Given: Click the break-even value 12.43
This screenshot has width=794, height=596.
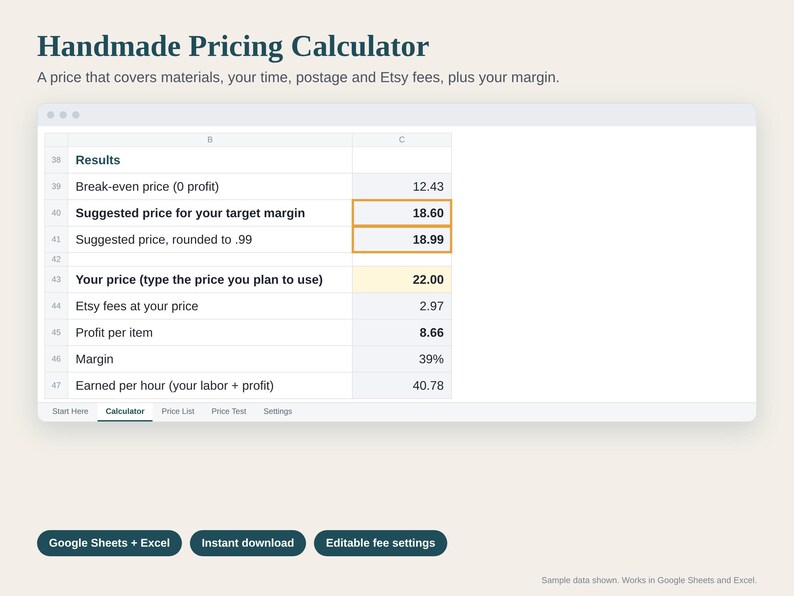Looking at the screenshot, I should (x=402, y=186).
